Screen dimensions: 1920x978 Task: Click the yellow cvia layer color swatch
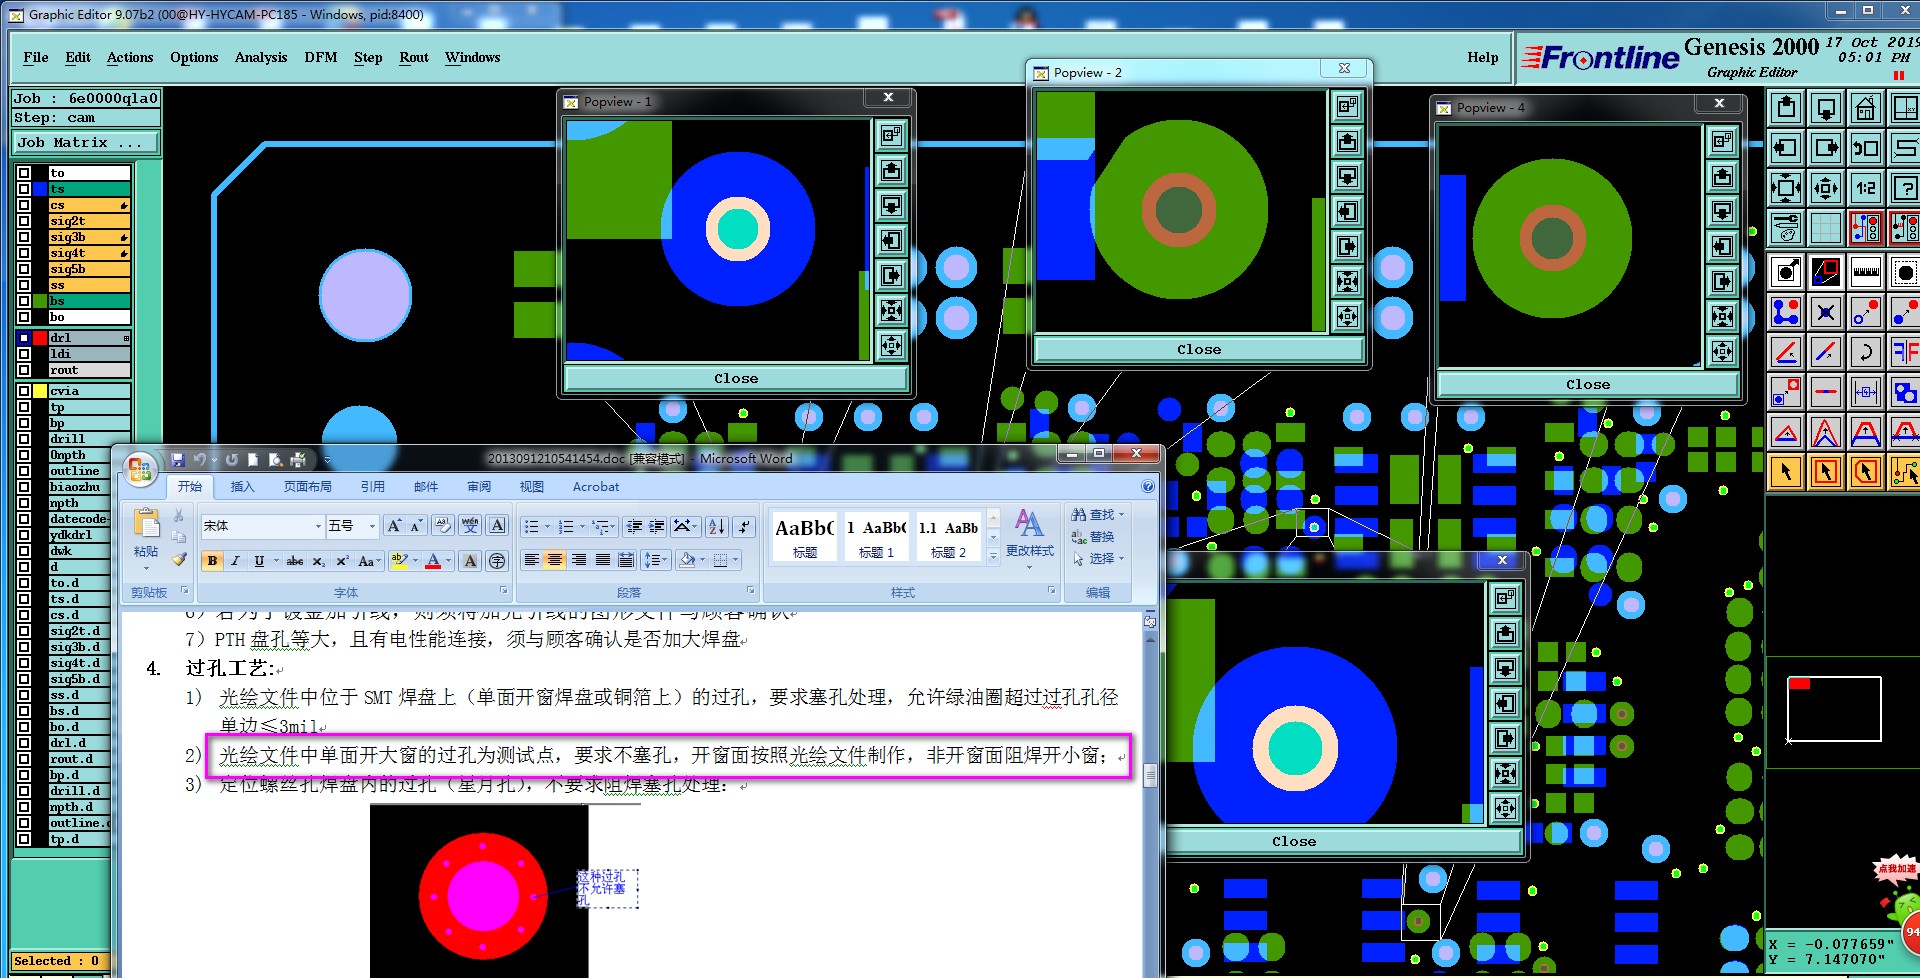pyautogui.click(x=40, y=391)
